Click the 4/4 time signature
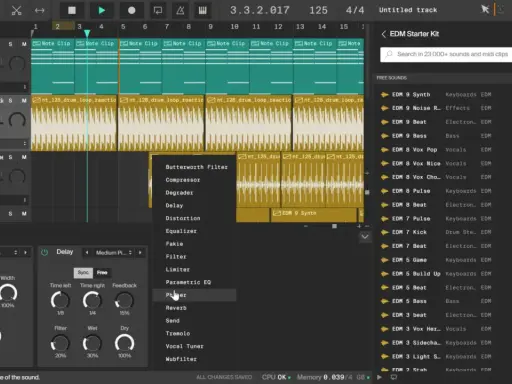 (355, 10)
